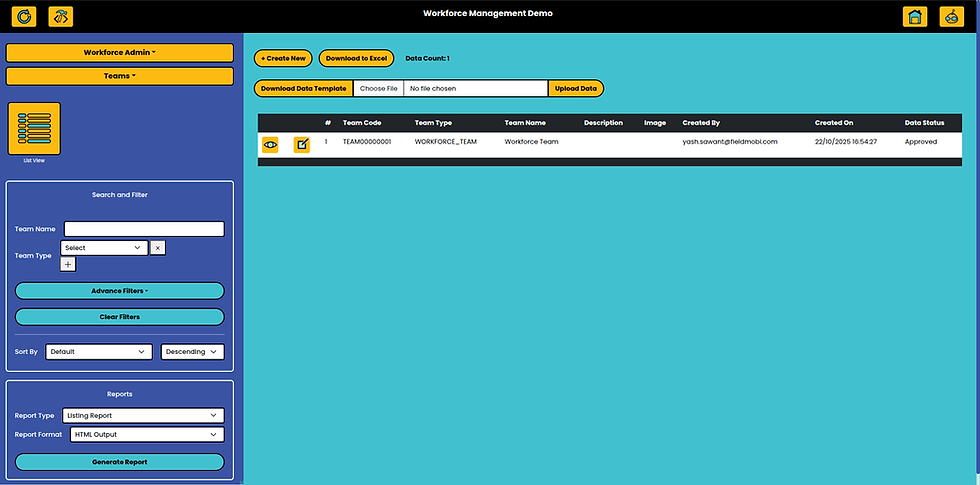Click the Upload Data button

(576, 88)
